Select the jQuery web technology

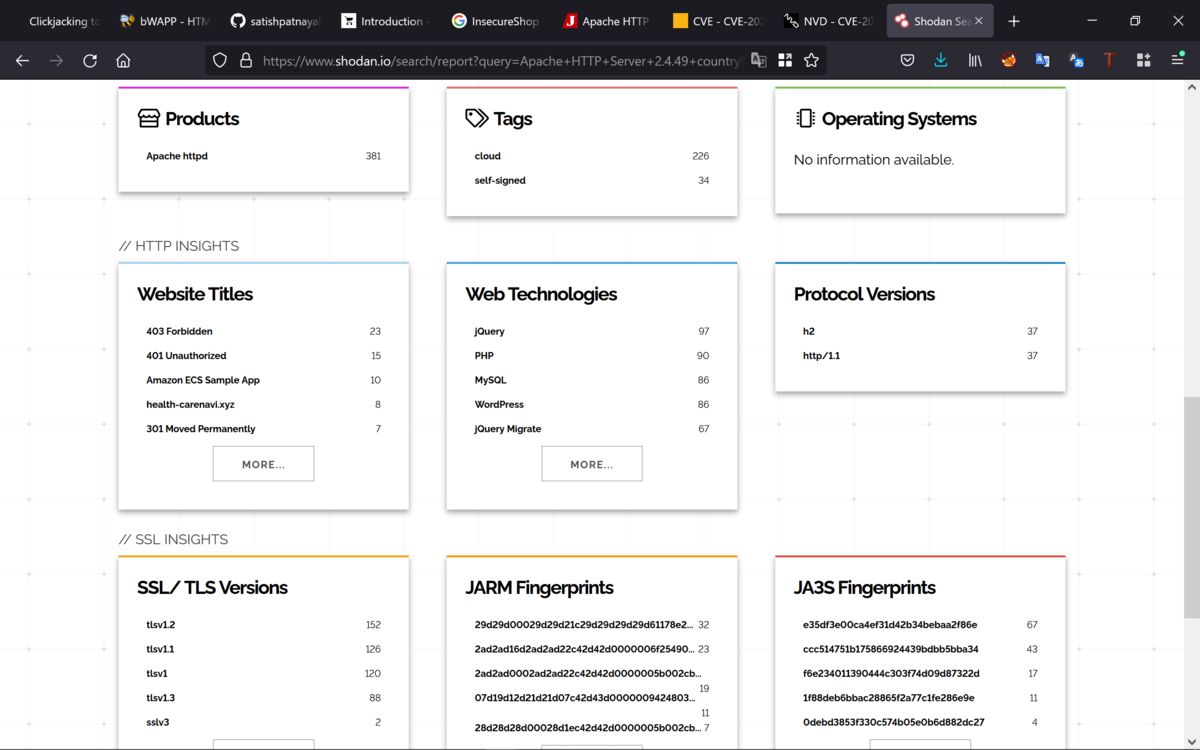tap(490, 331)
